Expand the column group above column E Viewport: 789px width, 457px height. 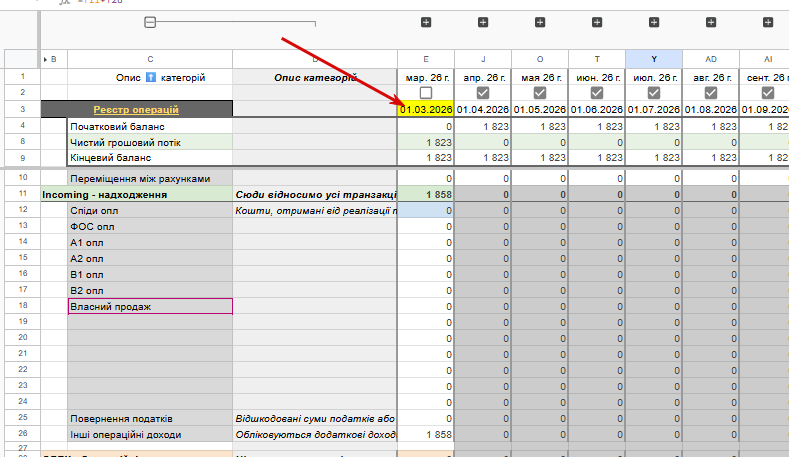coord(426,22)
